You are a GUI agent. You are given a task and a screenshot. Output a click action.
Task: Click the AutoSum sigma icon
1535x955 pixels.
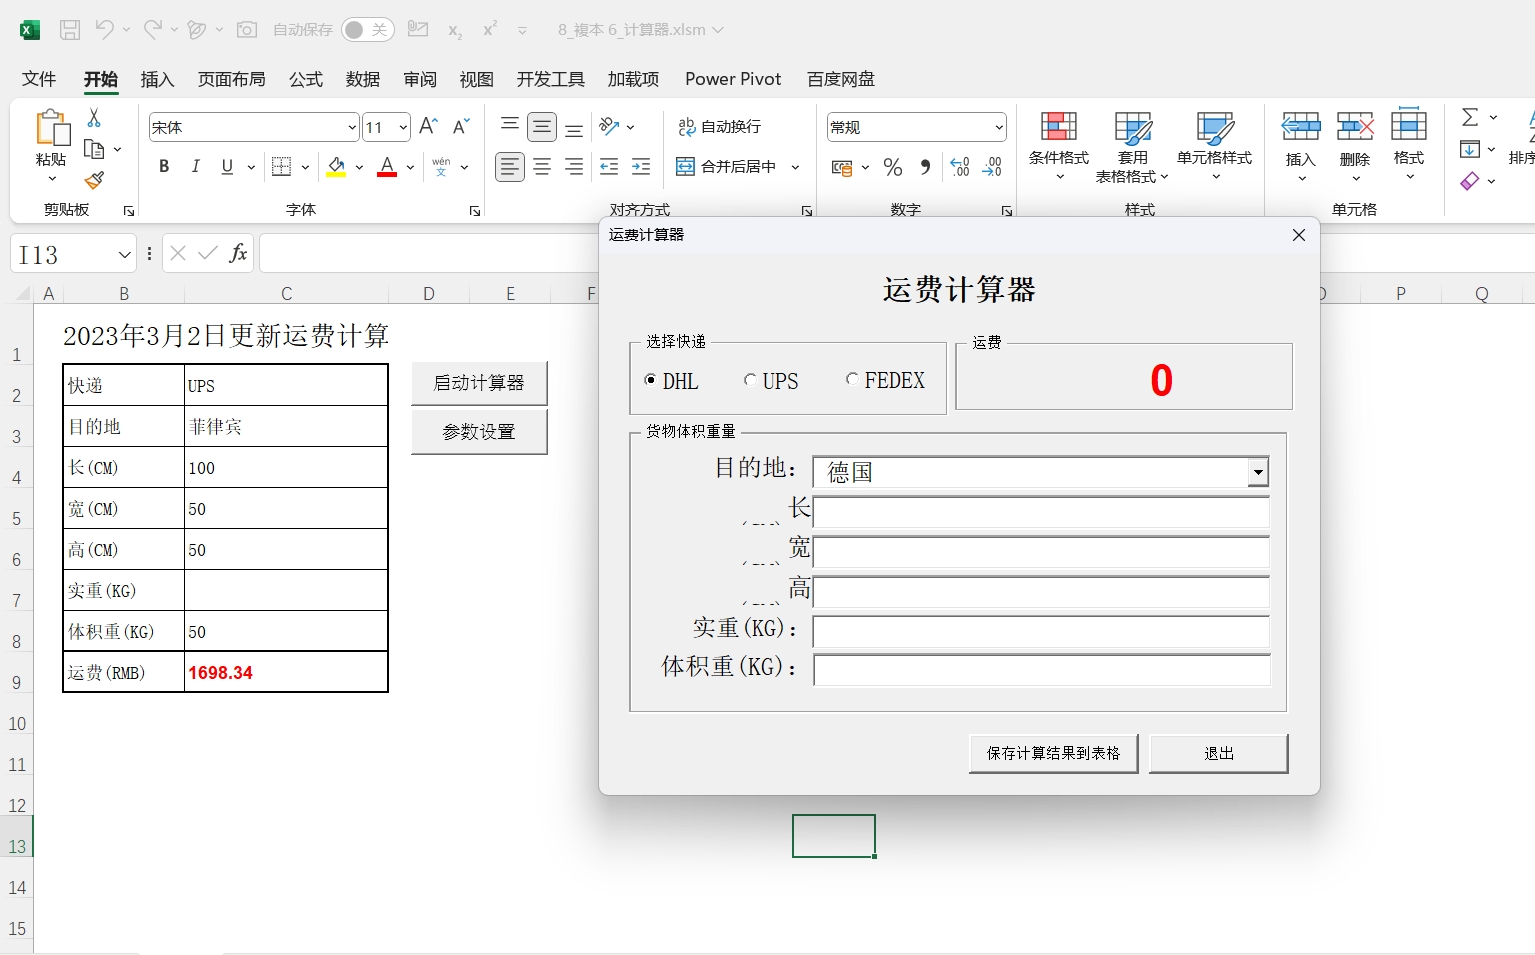coord(1470,117)
